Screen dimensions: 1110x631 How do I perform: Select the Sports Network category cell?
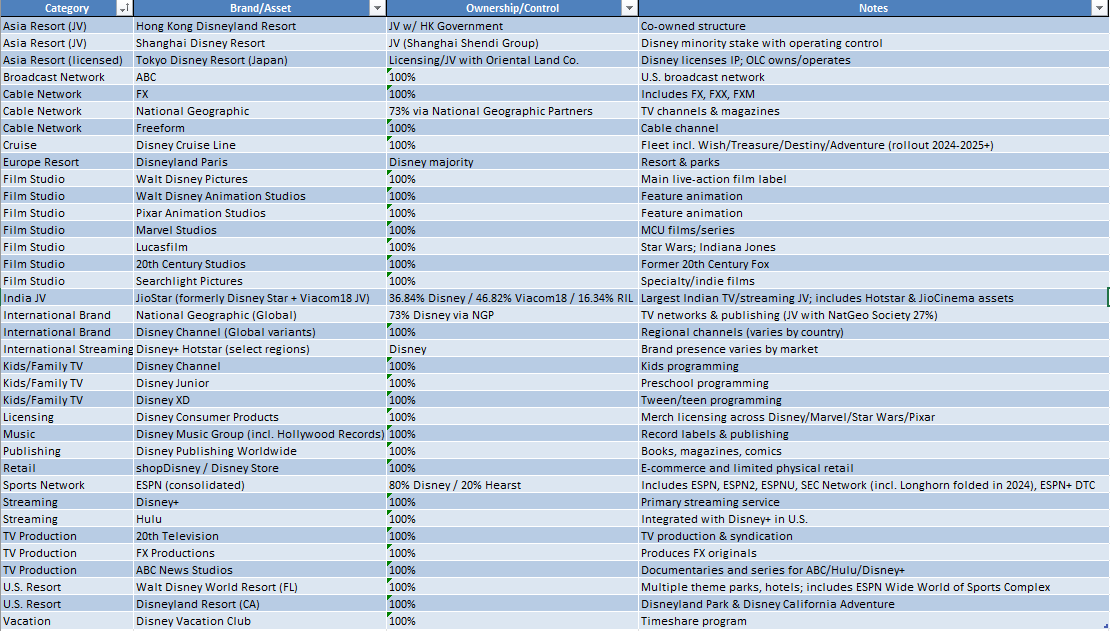(67, 485)
